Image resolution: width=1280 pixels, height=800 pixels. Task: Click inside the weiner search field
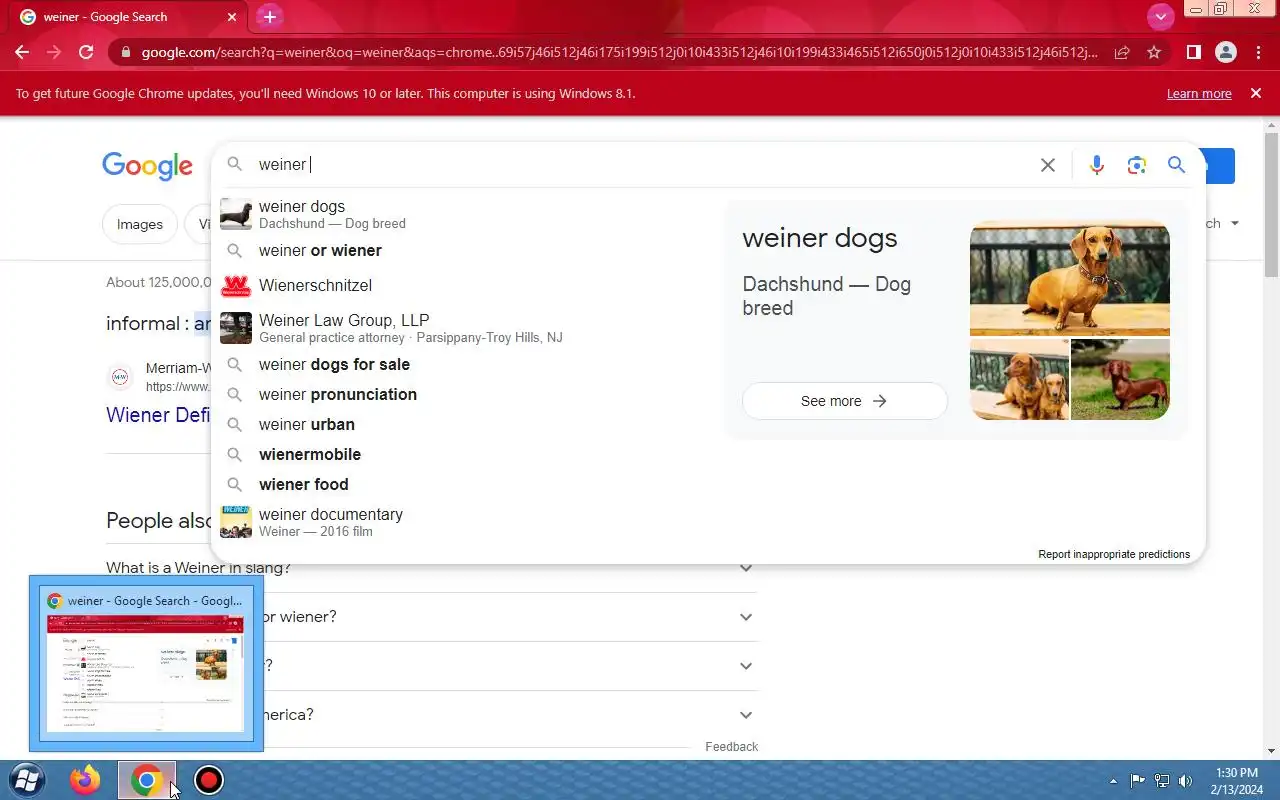pyautogui.click(x=640, y=165)
